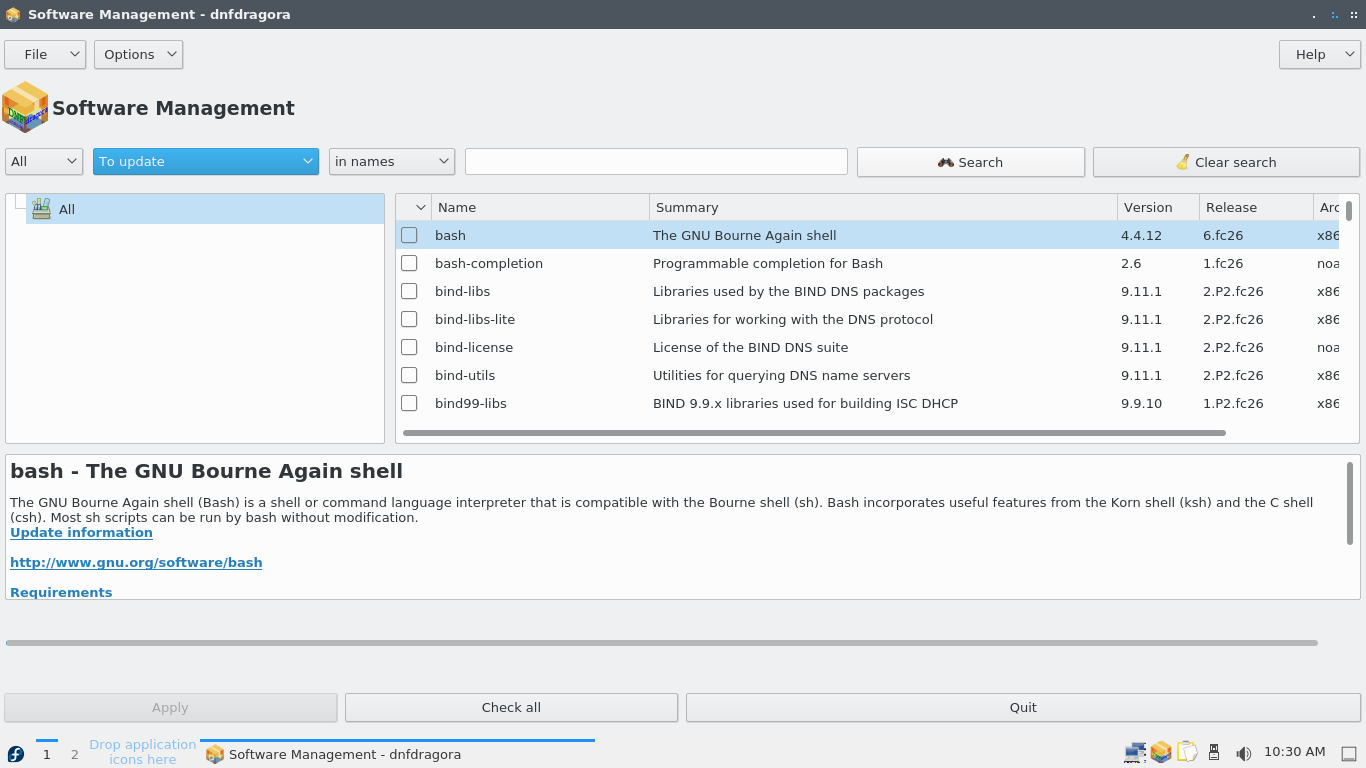Sort packages by the Version column header

point(1158,207)
